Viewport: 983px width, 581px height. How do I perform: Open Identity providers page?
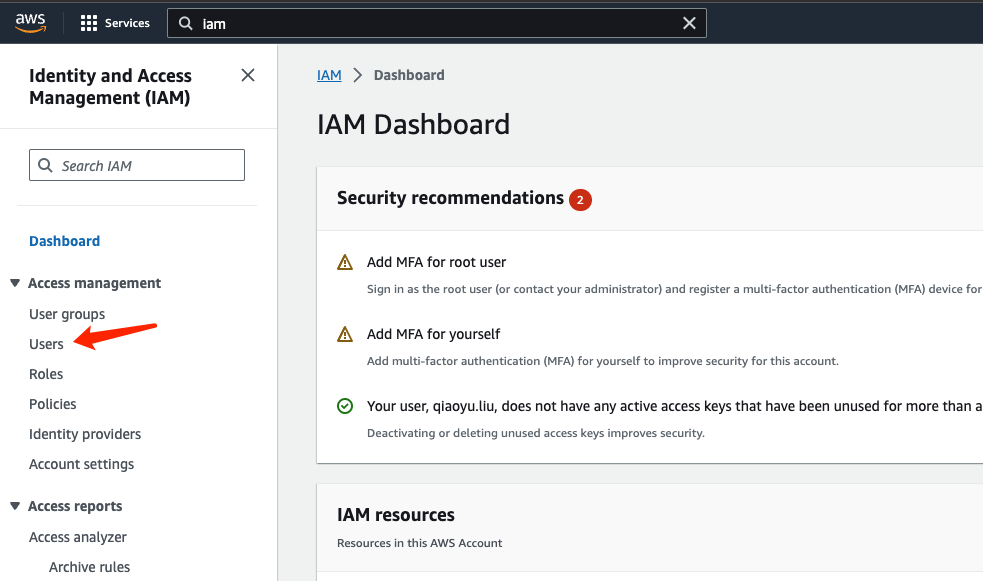(x=85, y=434)
